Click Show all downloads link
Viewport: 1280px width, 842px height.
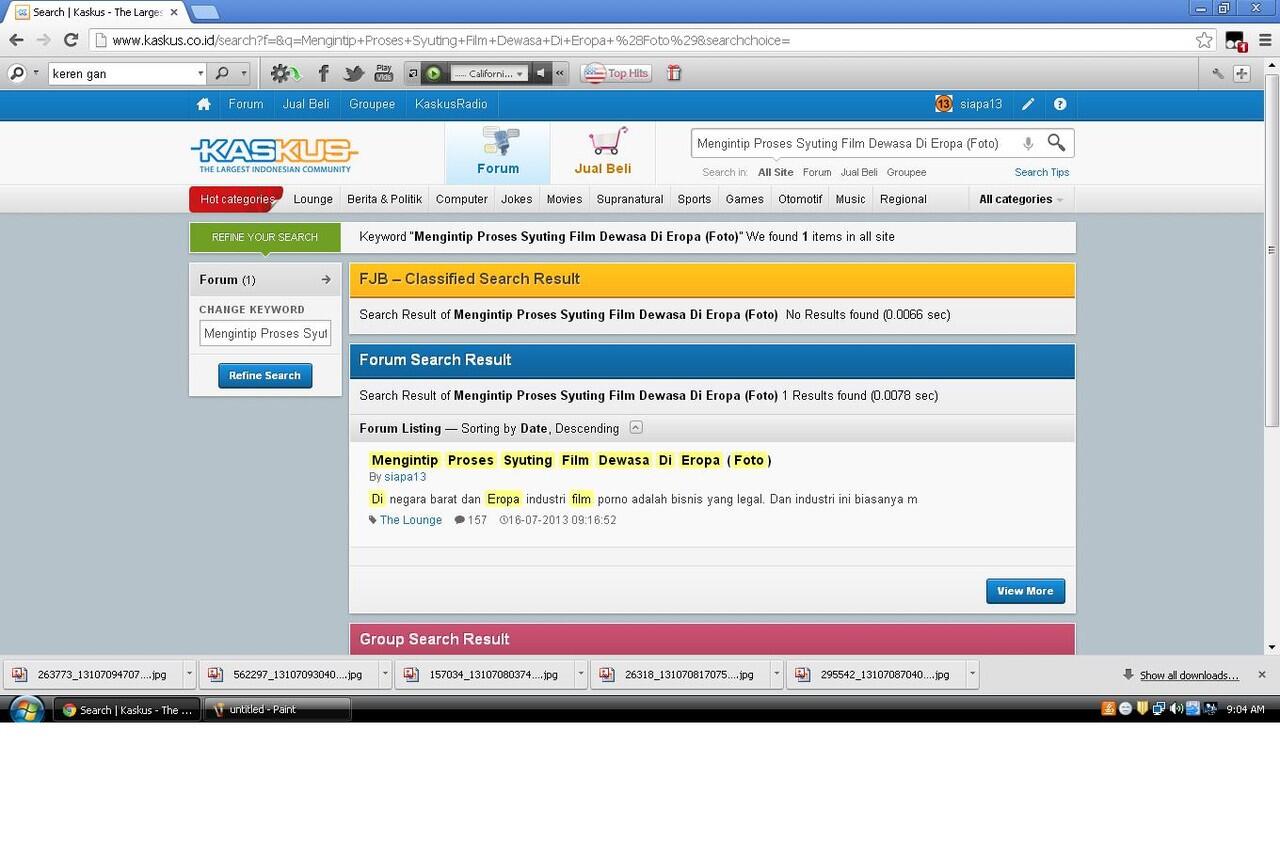tap(1189, 676)
